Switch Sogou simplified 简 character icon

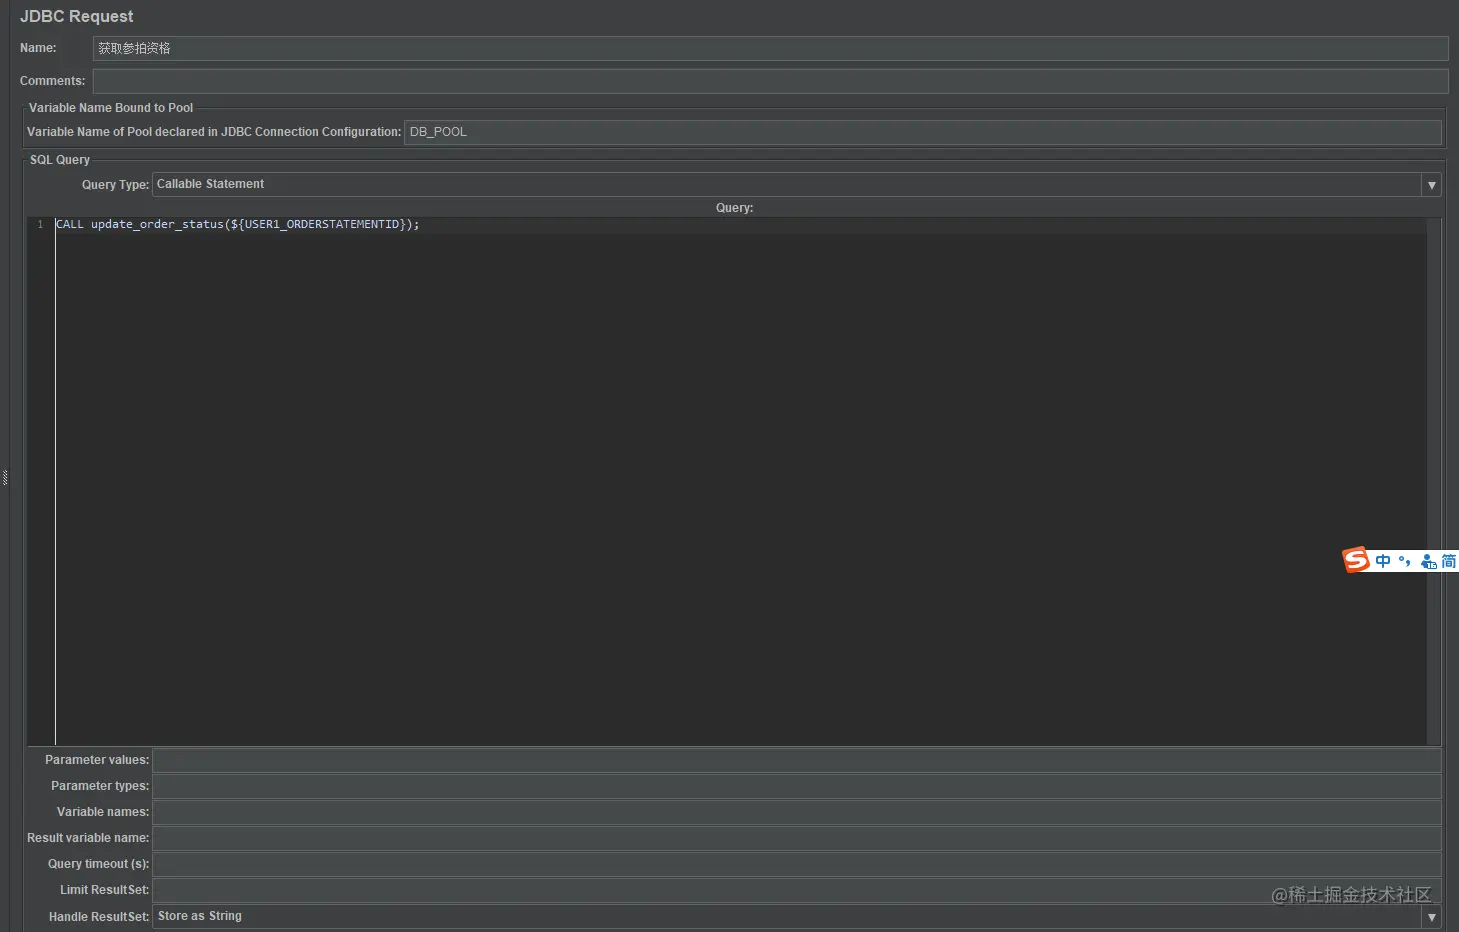(x=1448, y=561)
